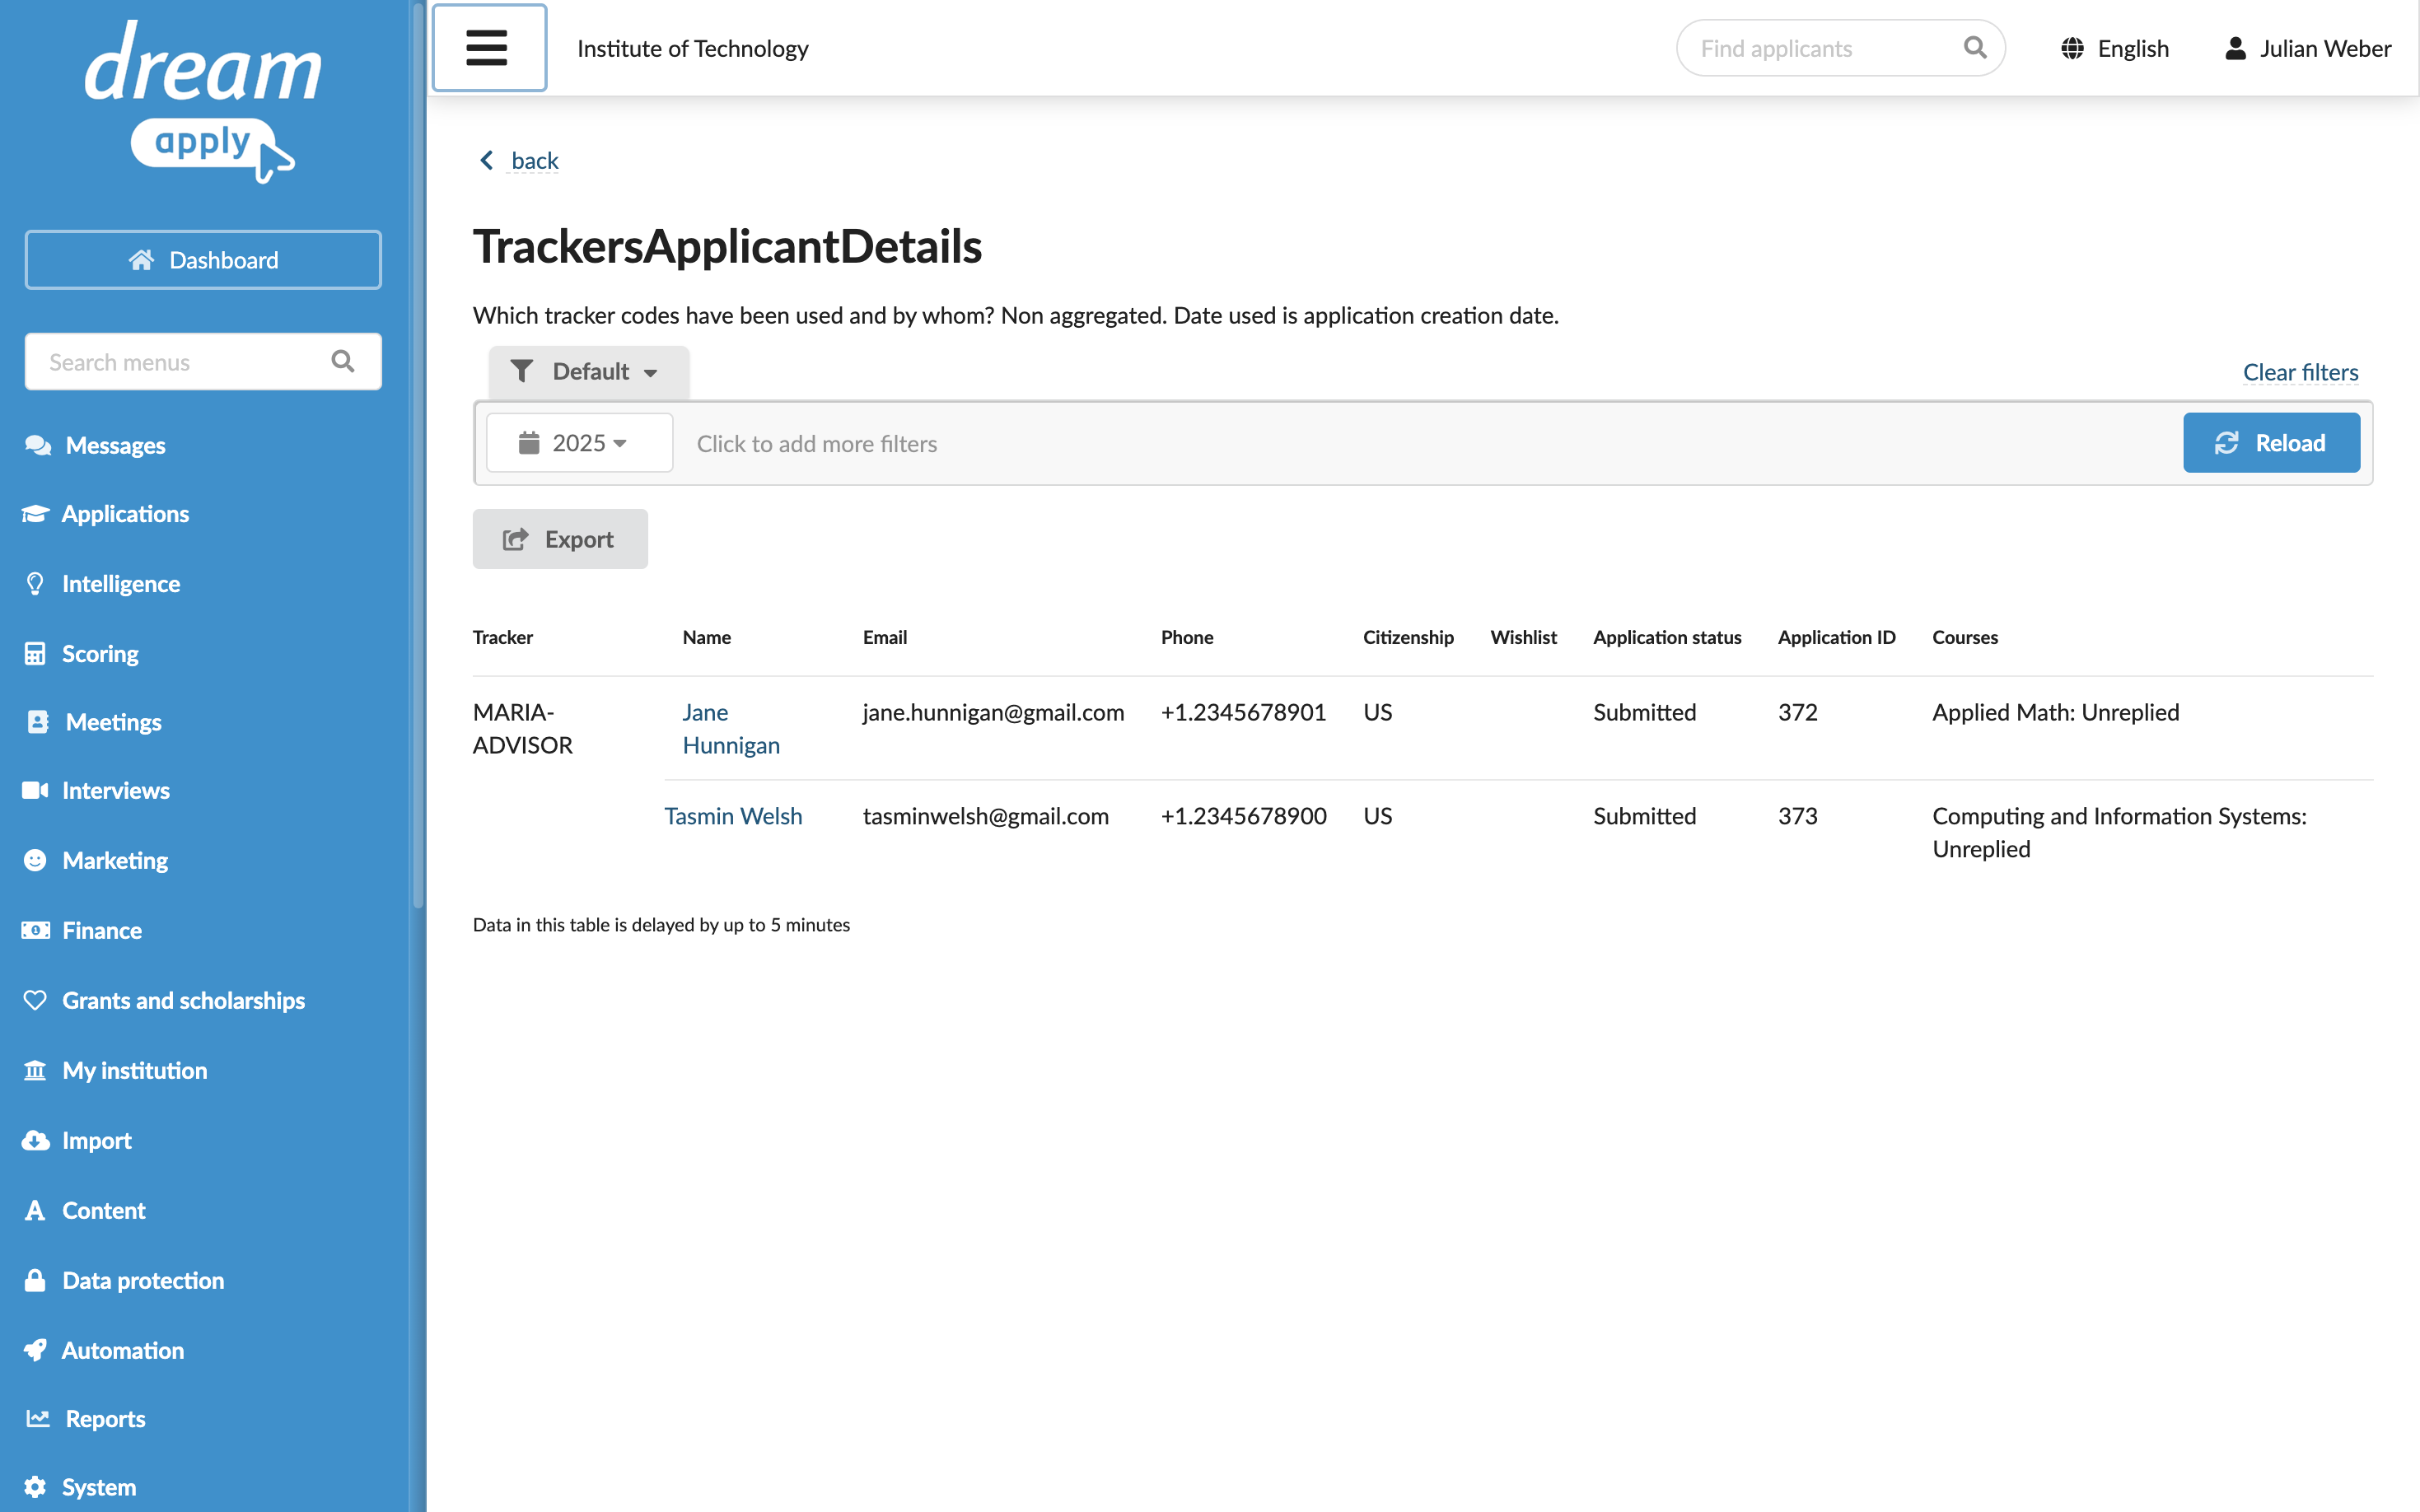Viewport: 2420px width, 1512px height.
Task: Click the user profile icon
Action: click(x=2235, y=48)
